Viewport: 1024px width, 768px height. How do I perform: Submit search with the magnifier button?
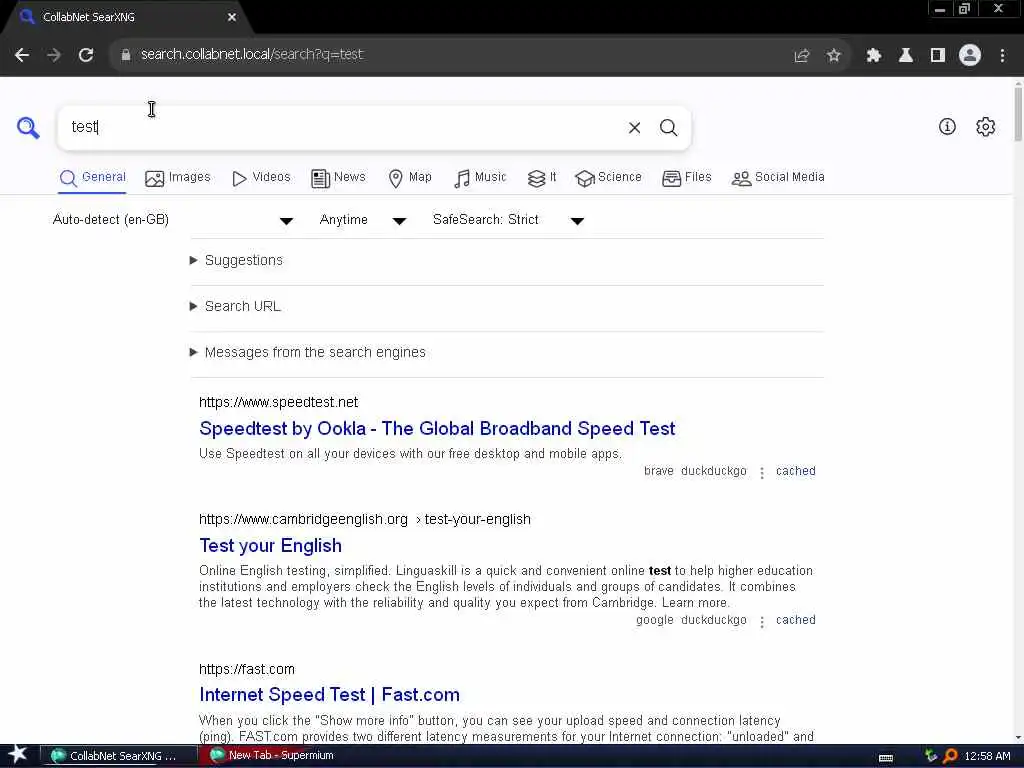[x=668, y=127]
